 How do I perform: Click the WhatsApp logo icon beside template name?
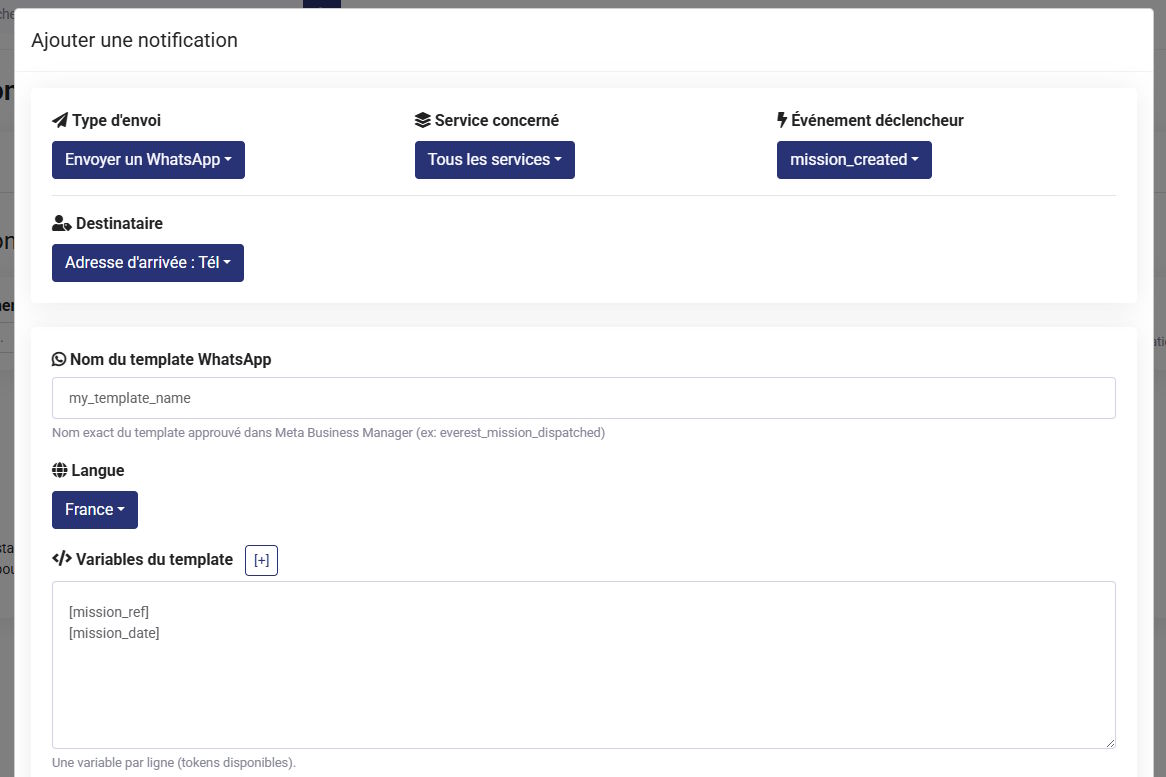pos(59,359)
